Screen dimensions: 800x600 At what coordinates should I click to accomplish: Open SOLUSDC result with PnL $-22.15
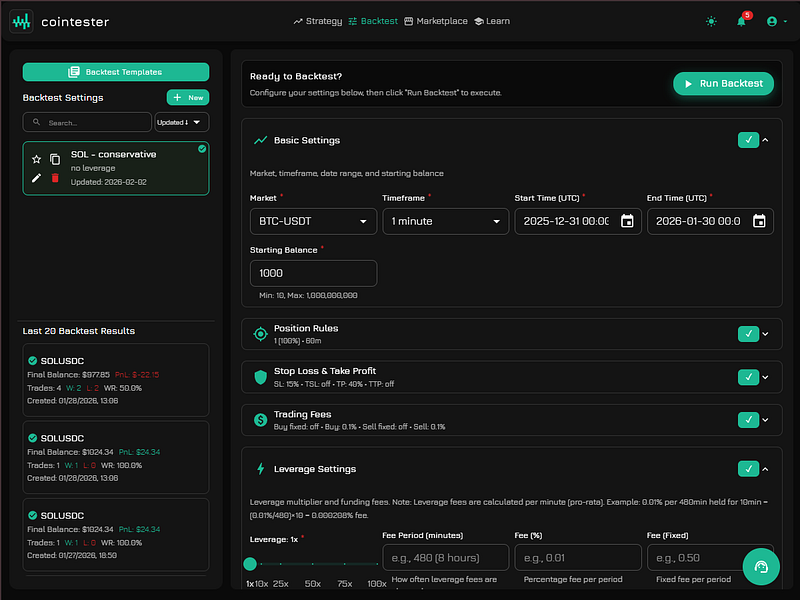click(x=116, y=380)
